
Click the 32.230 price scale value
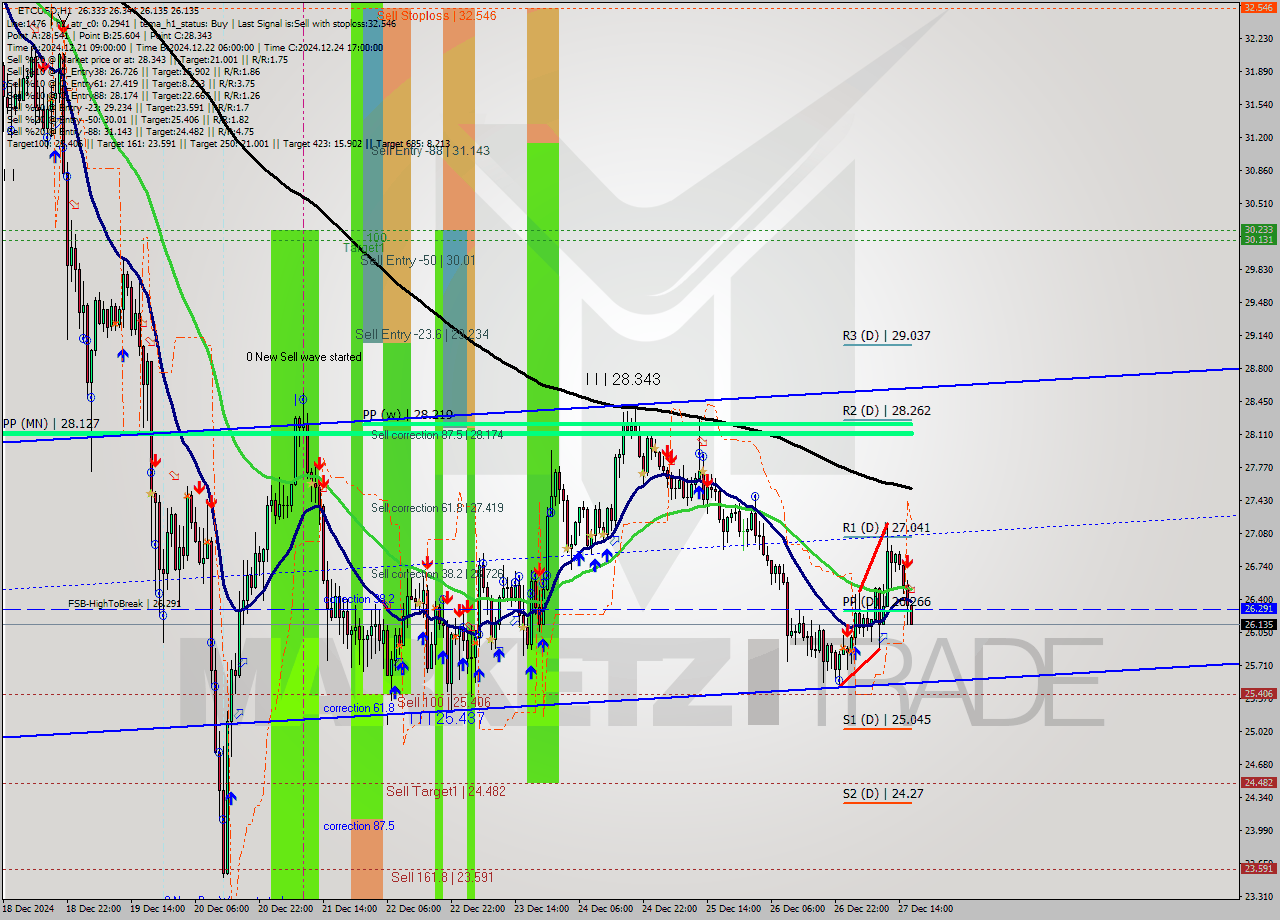(1257, 38)
